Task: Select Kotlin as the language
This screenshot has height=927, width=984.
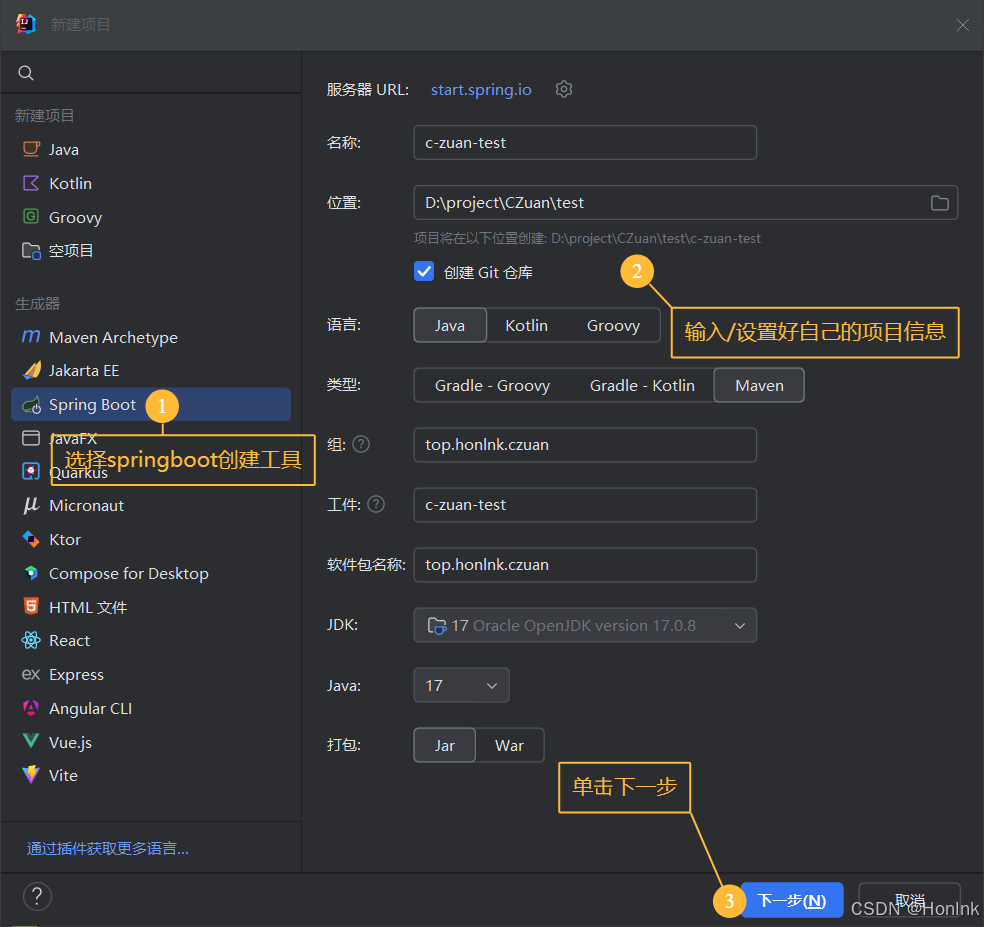Action: coord(527,325)
